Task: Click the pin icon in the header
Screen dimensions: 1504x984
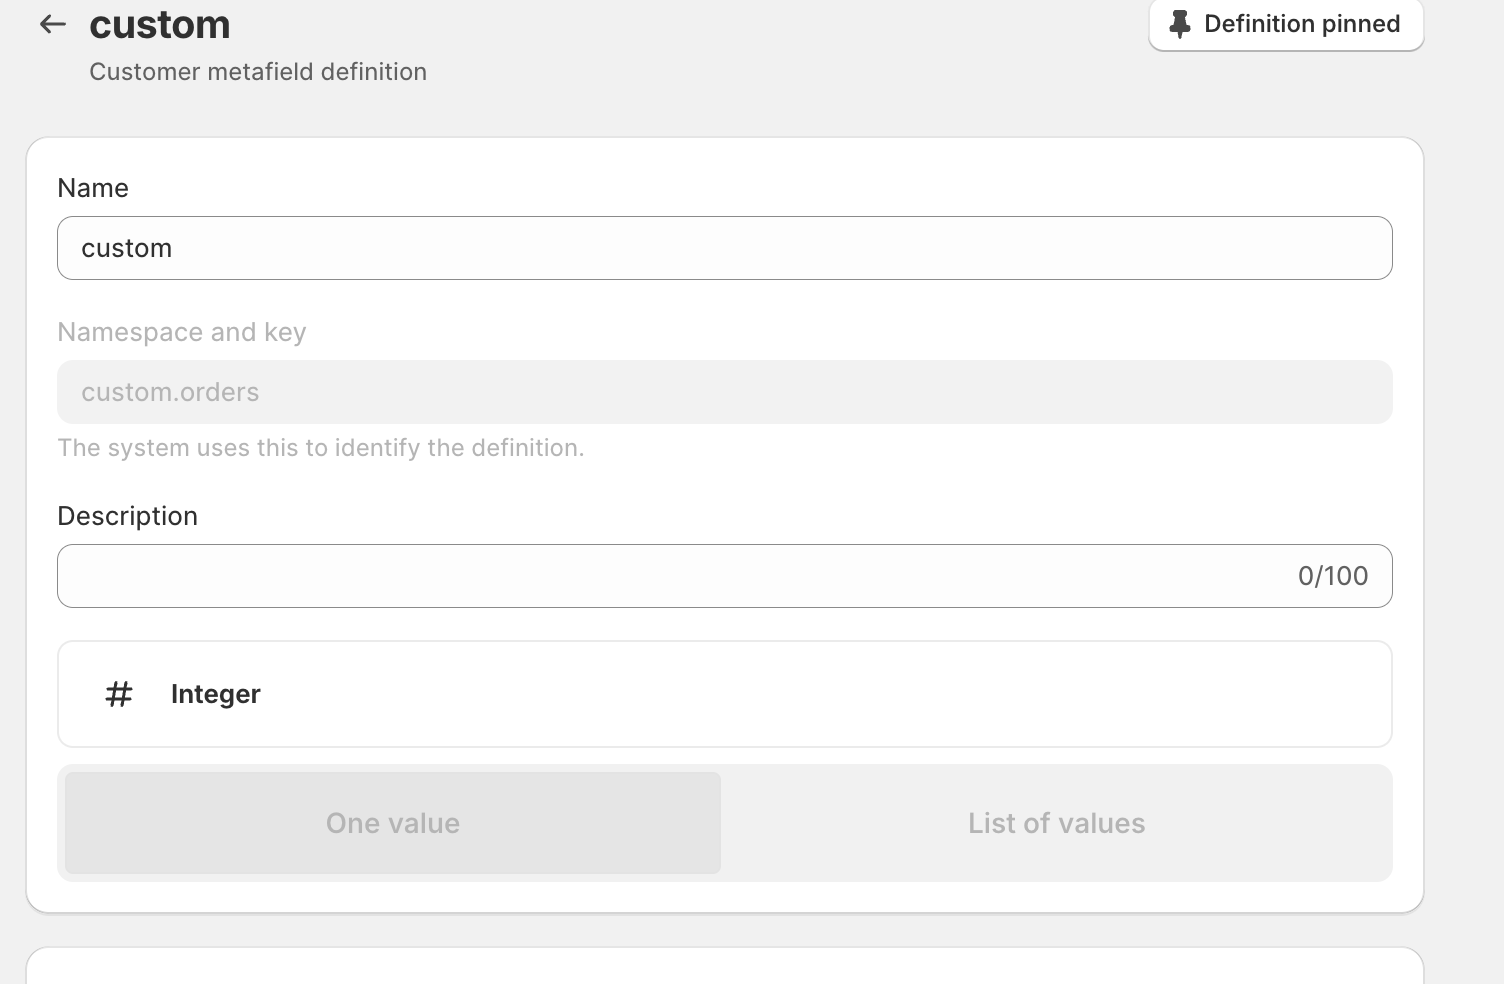Action: (1180, 24)
